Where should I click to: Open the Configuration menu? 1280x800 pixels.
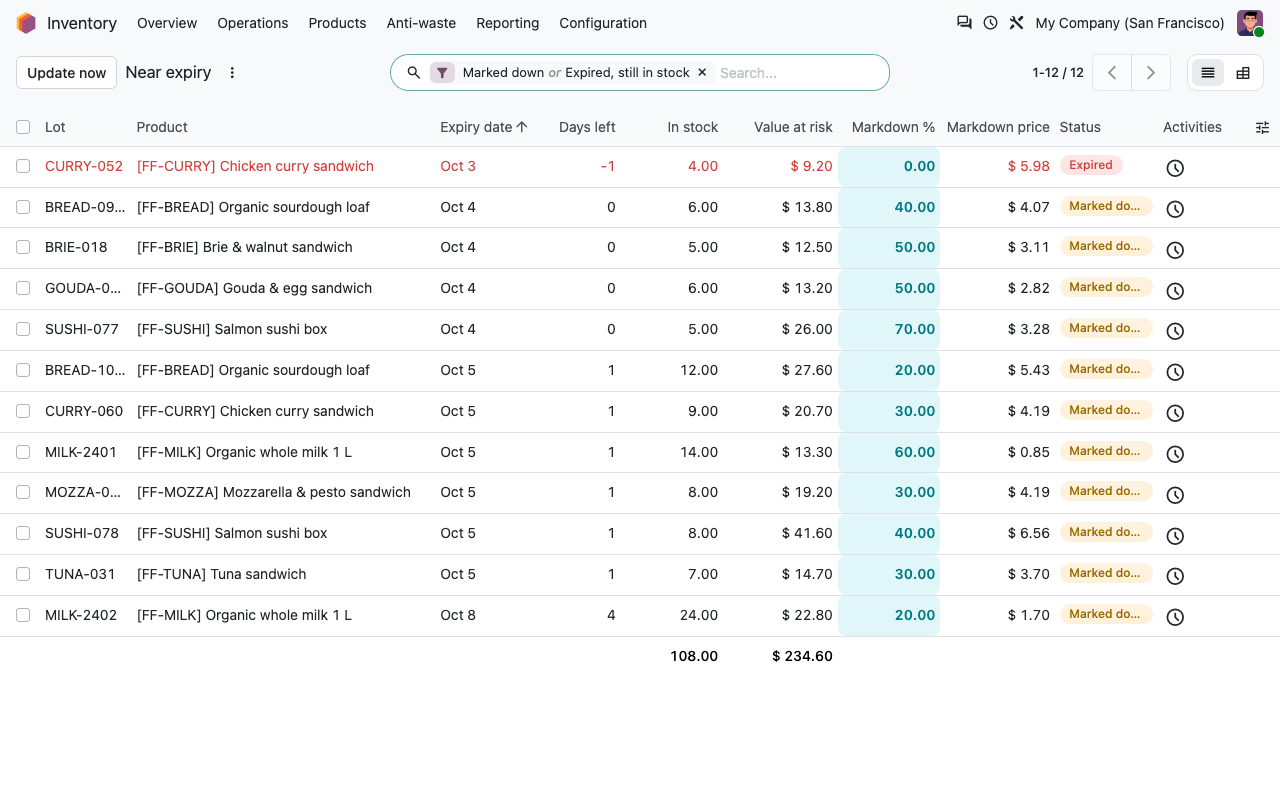(x=603, y=23)
